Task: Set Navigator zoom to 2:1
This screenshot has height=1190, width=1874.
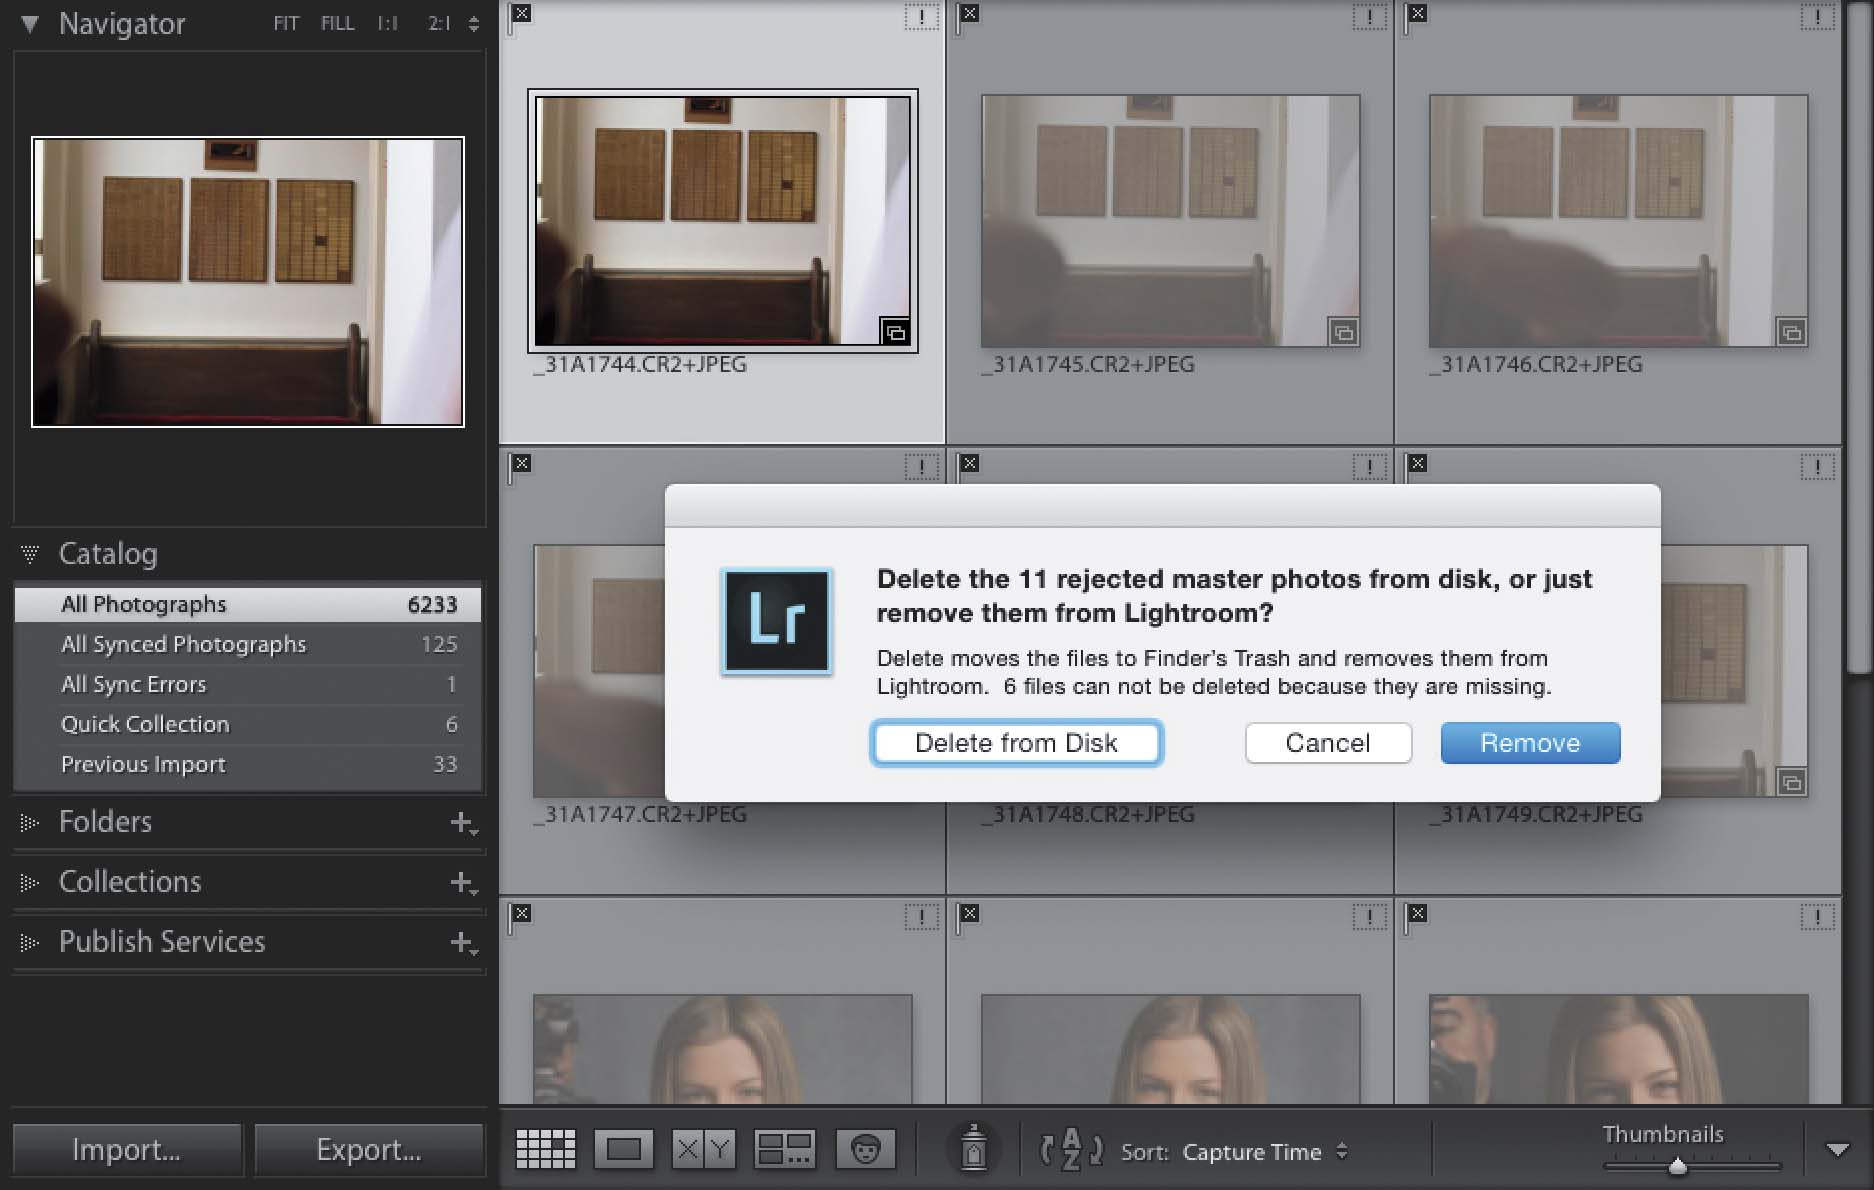Action: click(439, 23)
